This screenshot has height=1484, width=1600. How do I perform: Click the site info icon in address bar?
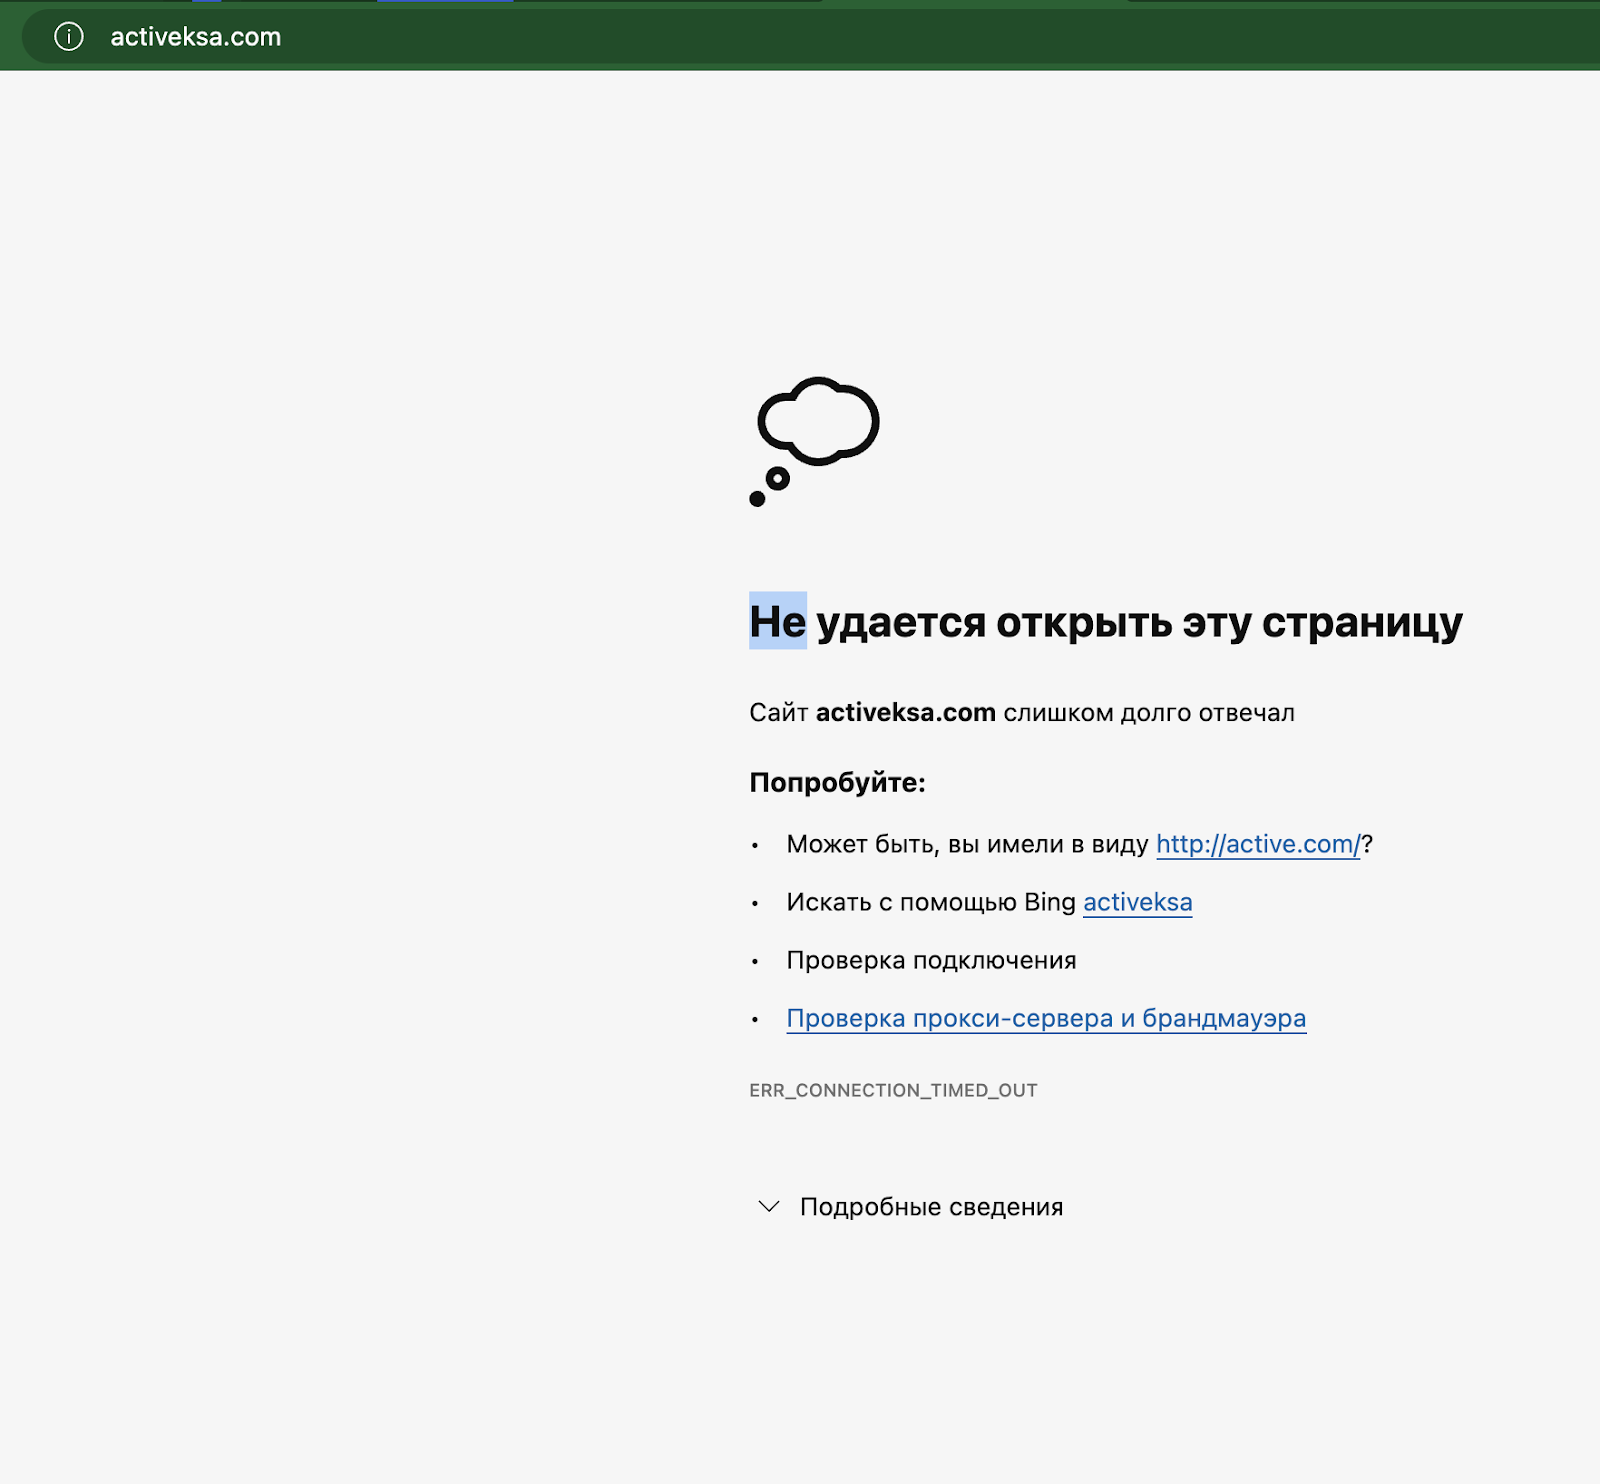69,37
